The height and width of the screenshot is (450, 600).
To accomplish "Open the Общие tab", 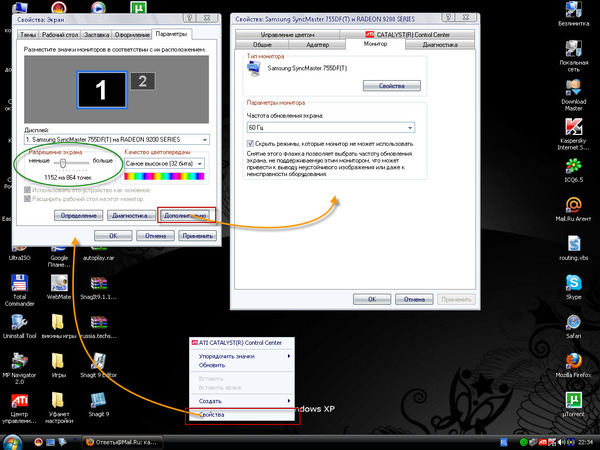I will 262,45.
